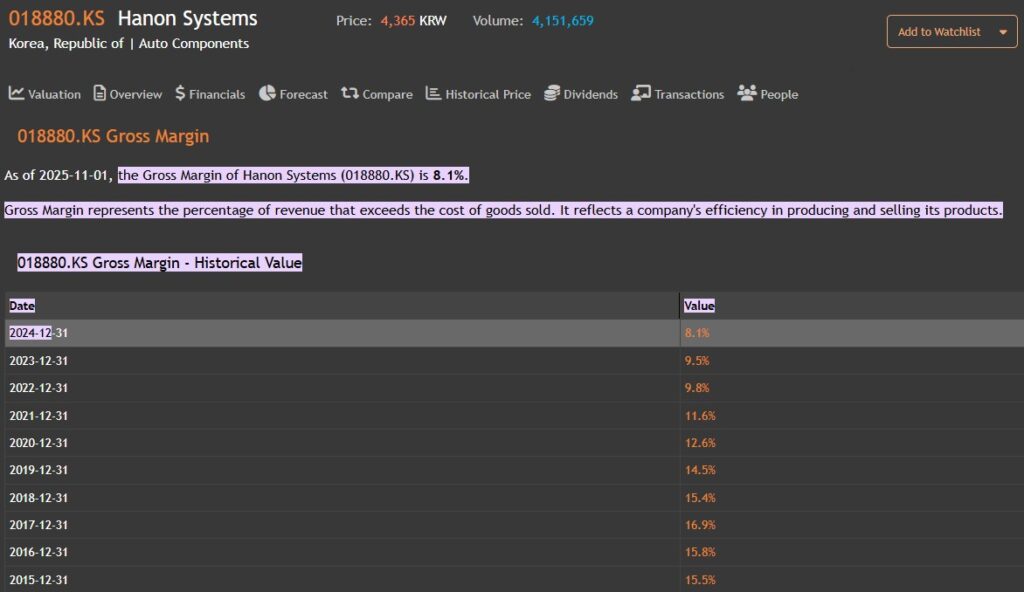This screenshot has height=592, width=1024.
Task: Select the Date column header
Action: [x=22, y=306]
